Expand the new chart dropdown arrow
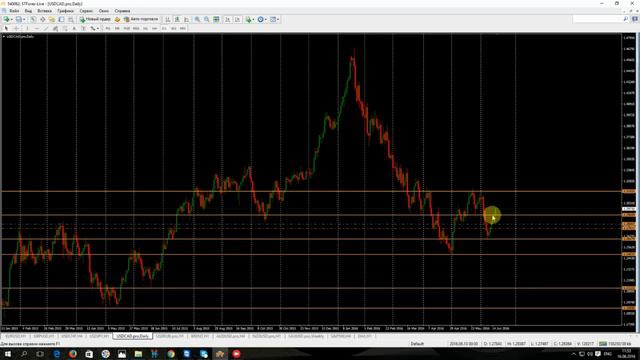The image size is (640, 360). [x=11, y=19]
